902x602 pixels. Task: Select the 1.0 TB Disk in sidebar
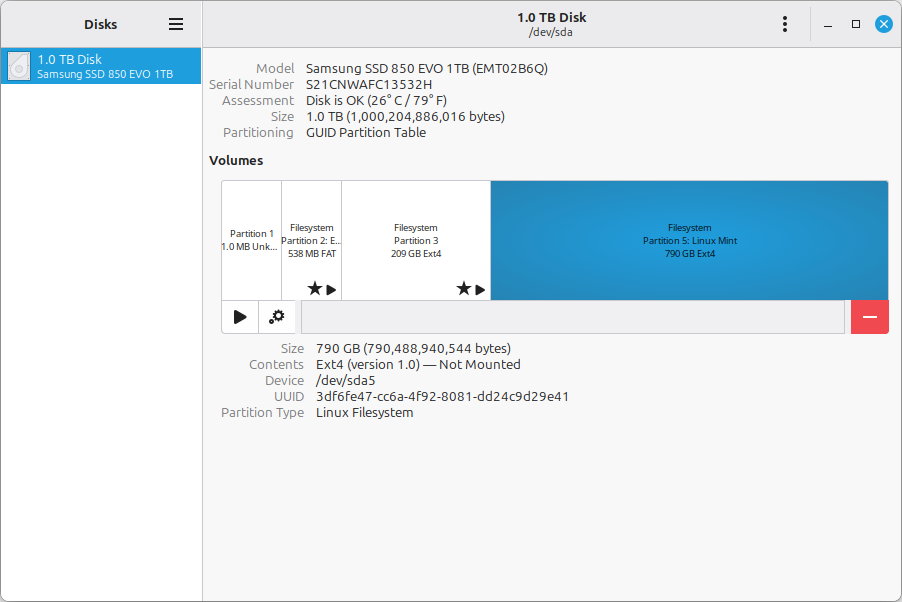tap(101, 66)
